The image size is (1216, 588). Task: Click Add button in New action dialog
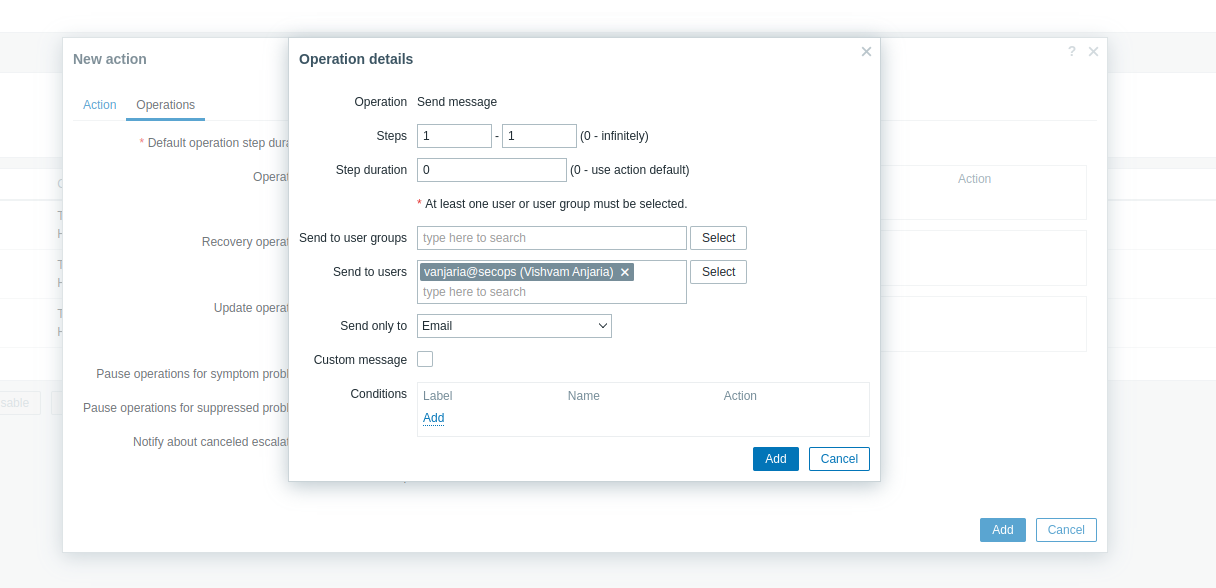(x=1002, y=530)
